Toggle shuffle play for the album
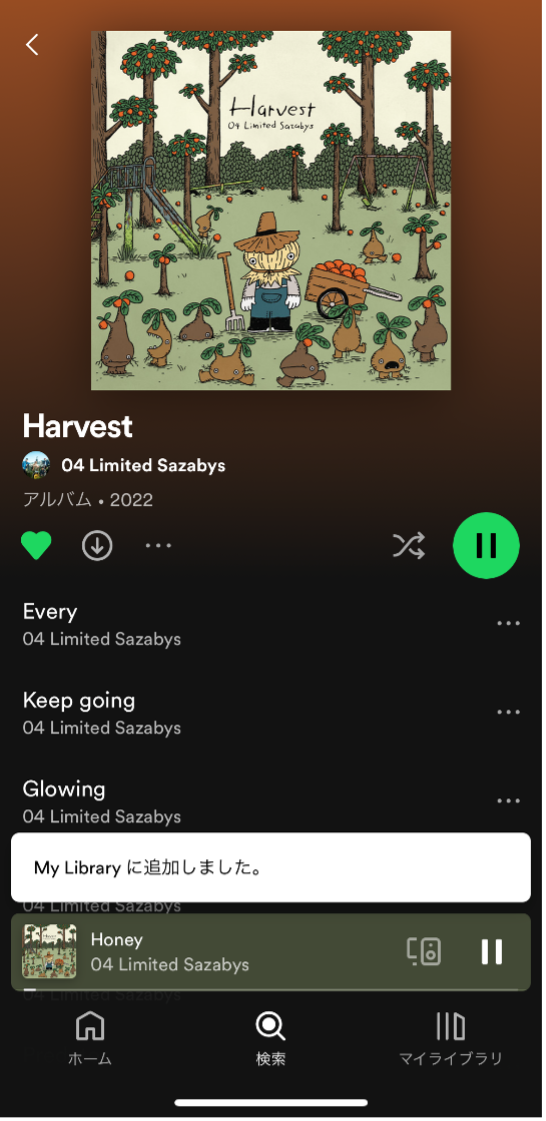546x1121 pixels. 409,545
